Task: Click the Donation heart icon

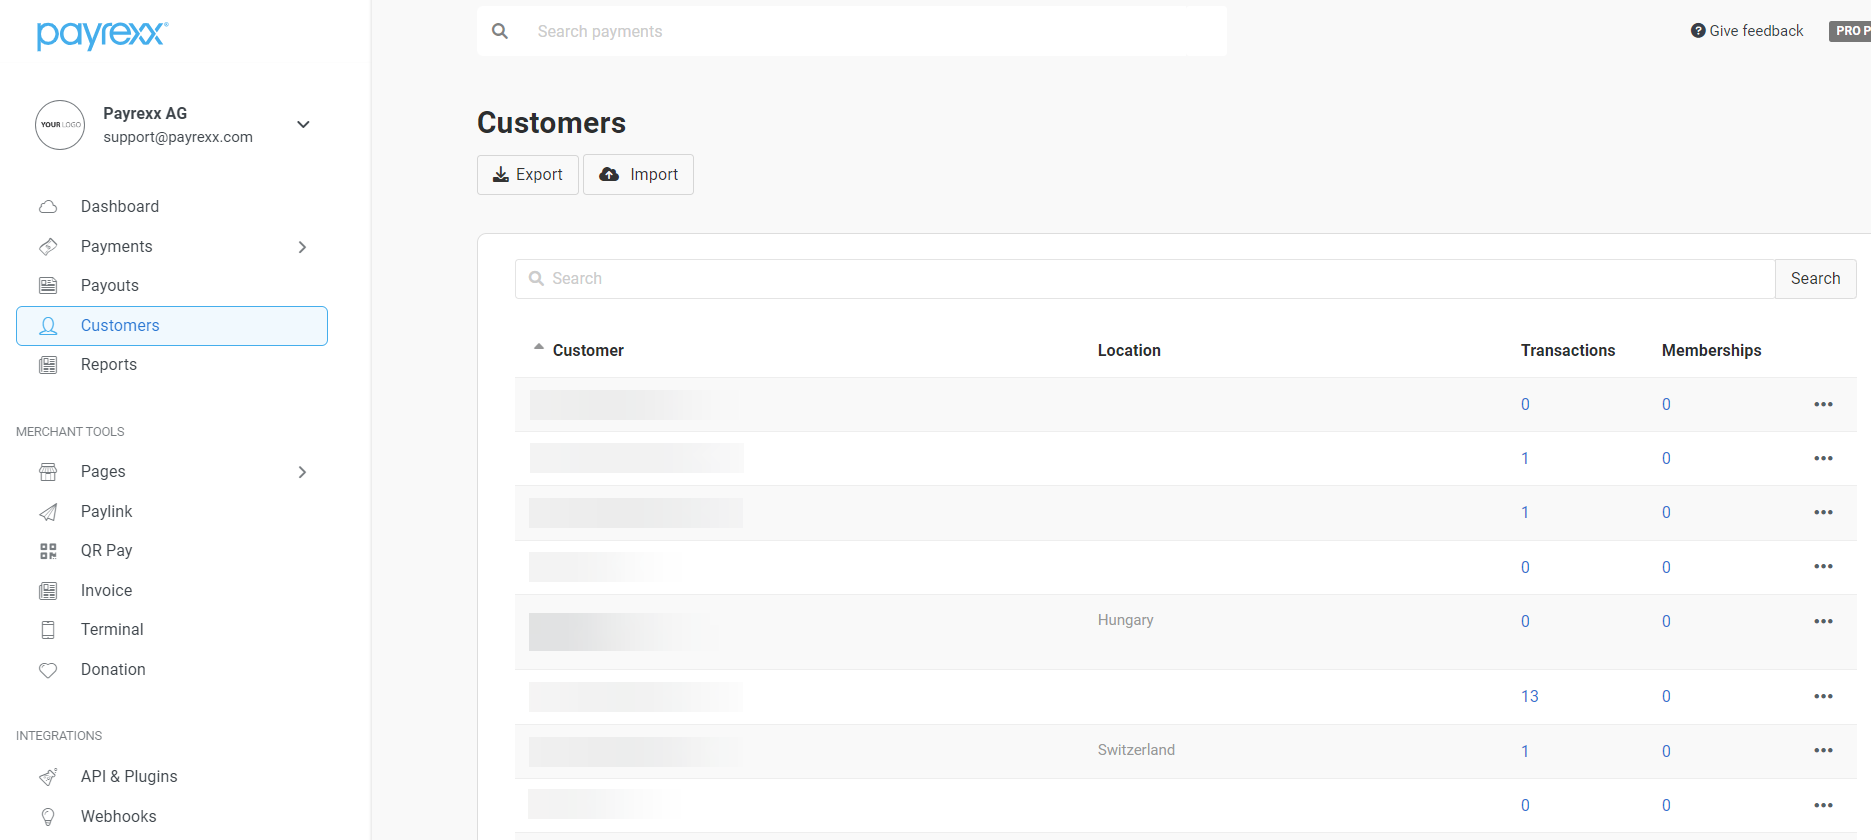Action: tap(48, 670)
